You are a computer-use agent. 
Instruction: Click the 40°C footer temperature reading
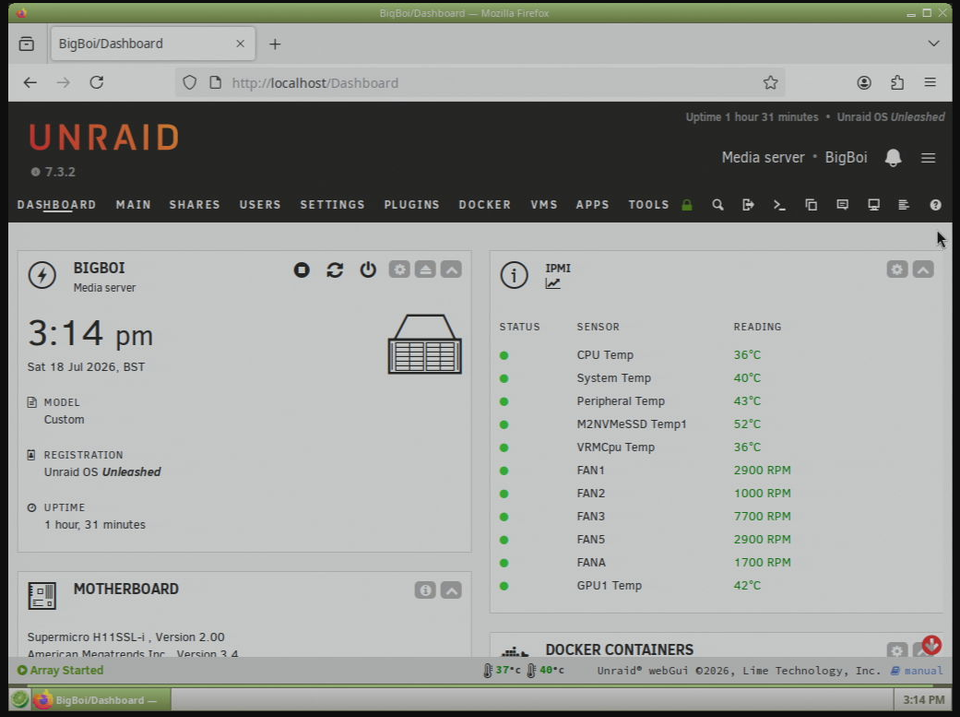coord(546,670)
